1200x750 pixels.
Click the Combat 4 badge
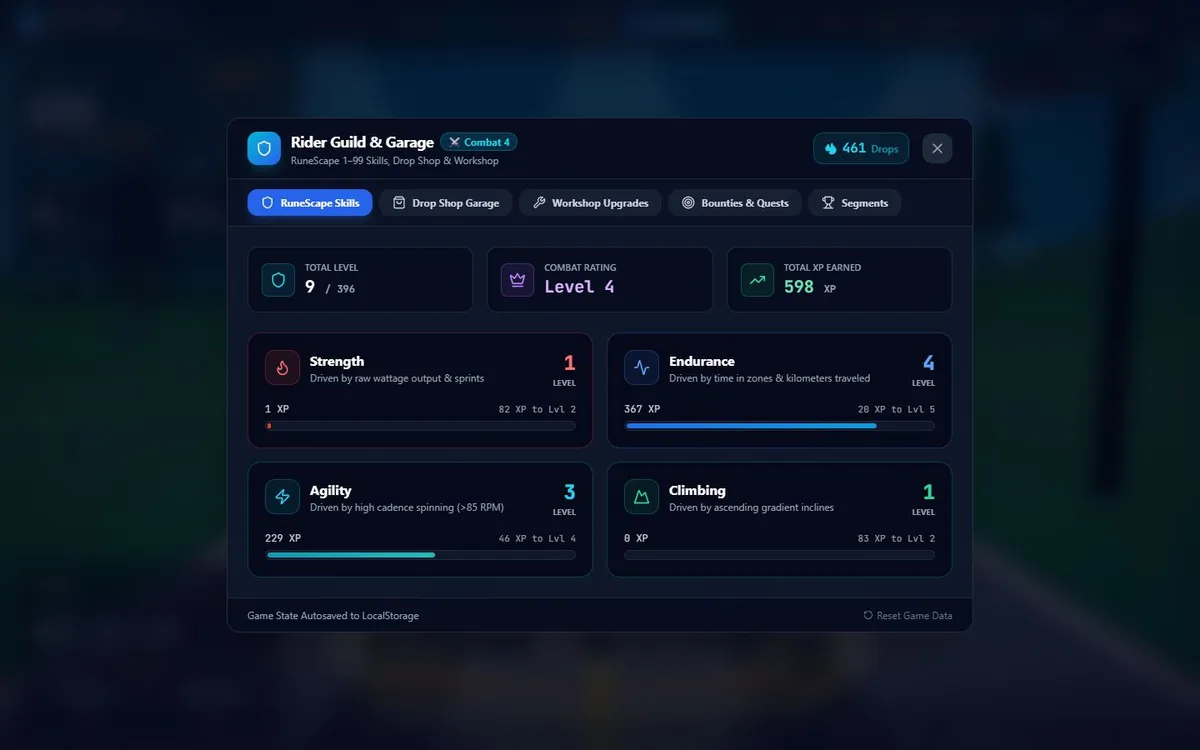point(479,142)
